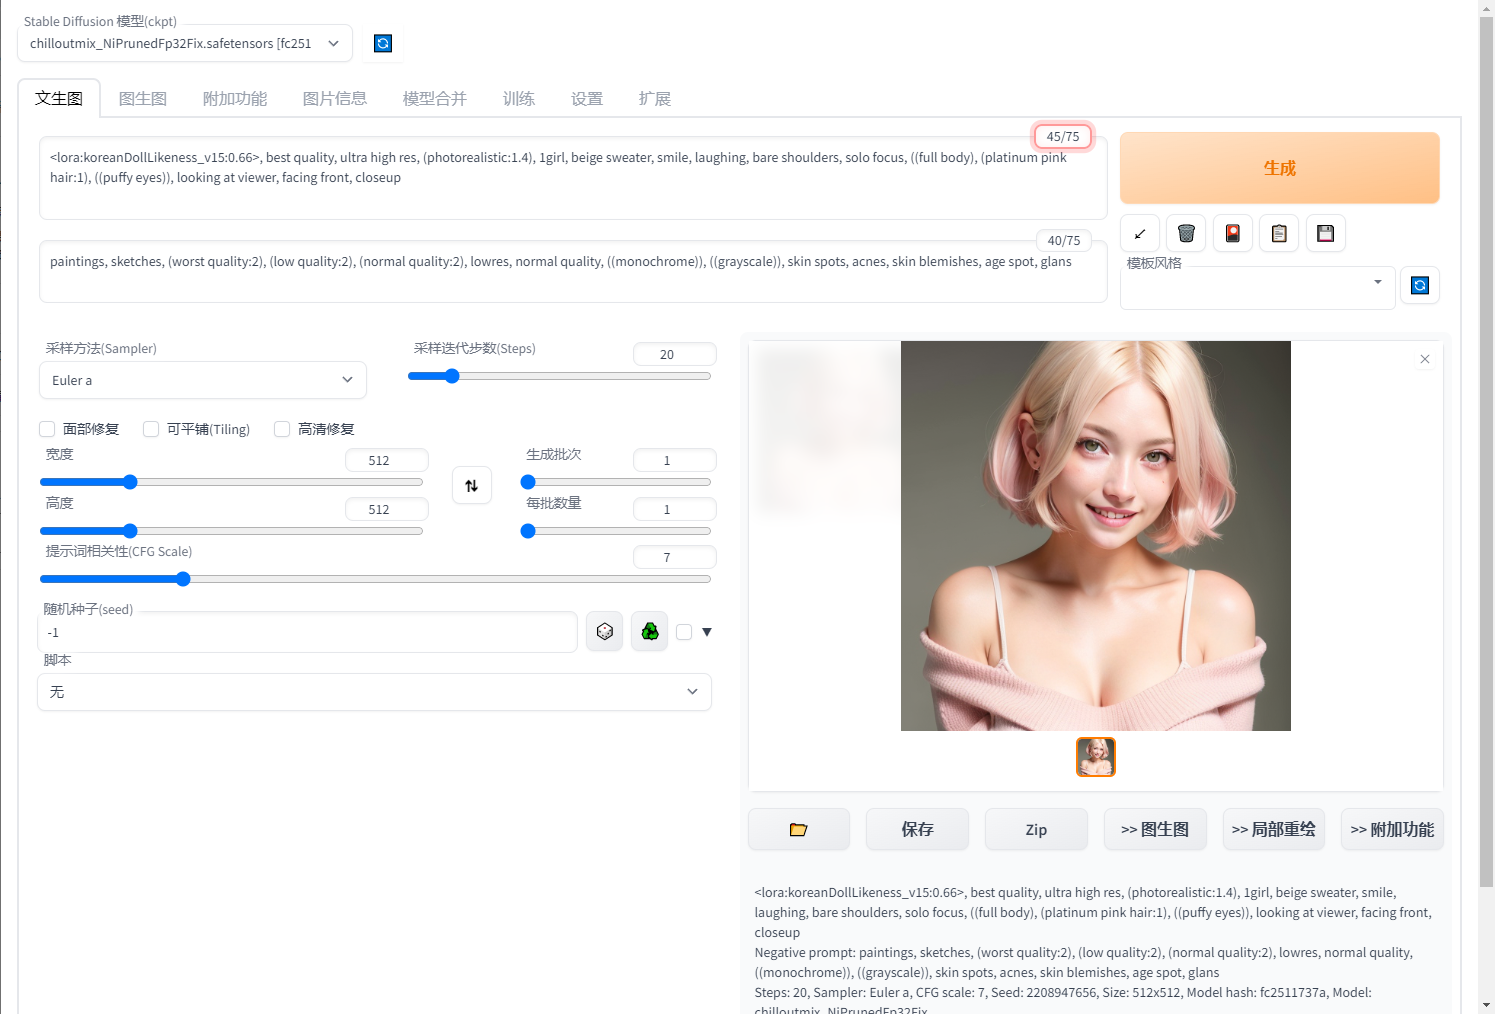Click the green recycle reuse seed icon
1495x1014 pixels.
coord(650,631)
